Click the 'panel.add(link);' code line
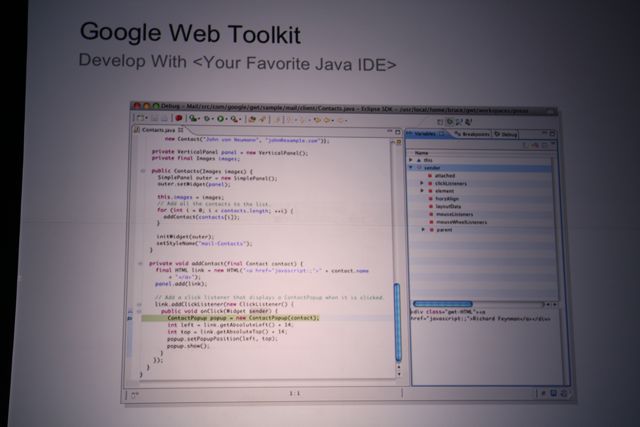The height and width of the screenshot is (427, 640). [x=181, y=284]
